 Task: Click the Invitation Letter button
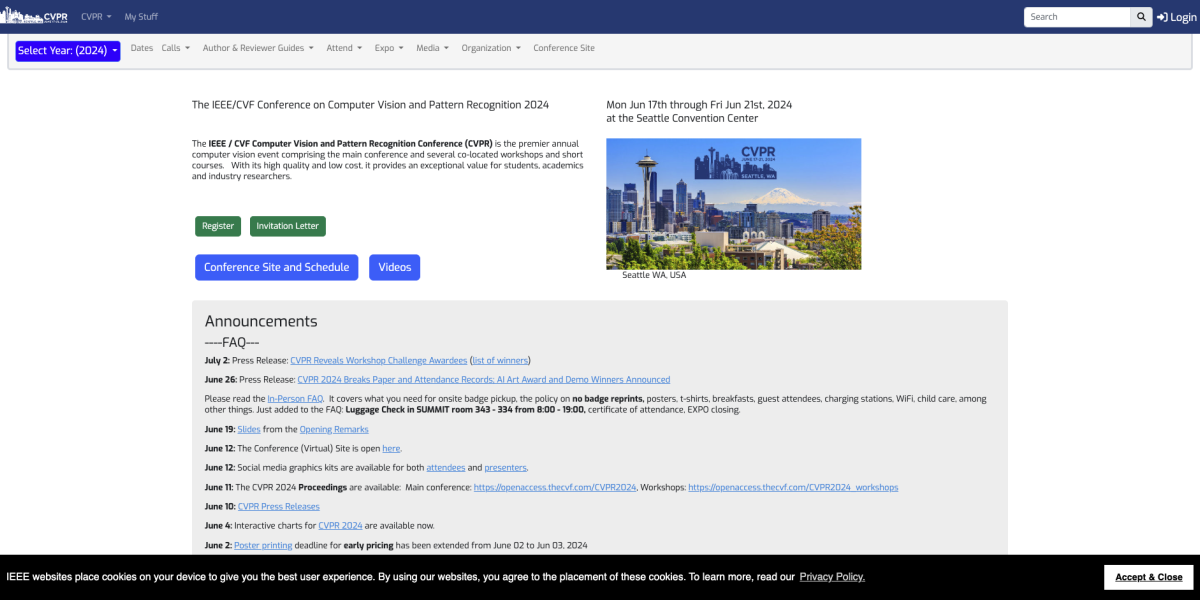tap(287, 225)
